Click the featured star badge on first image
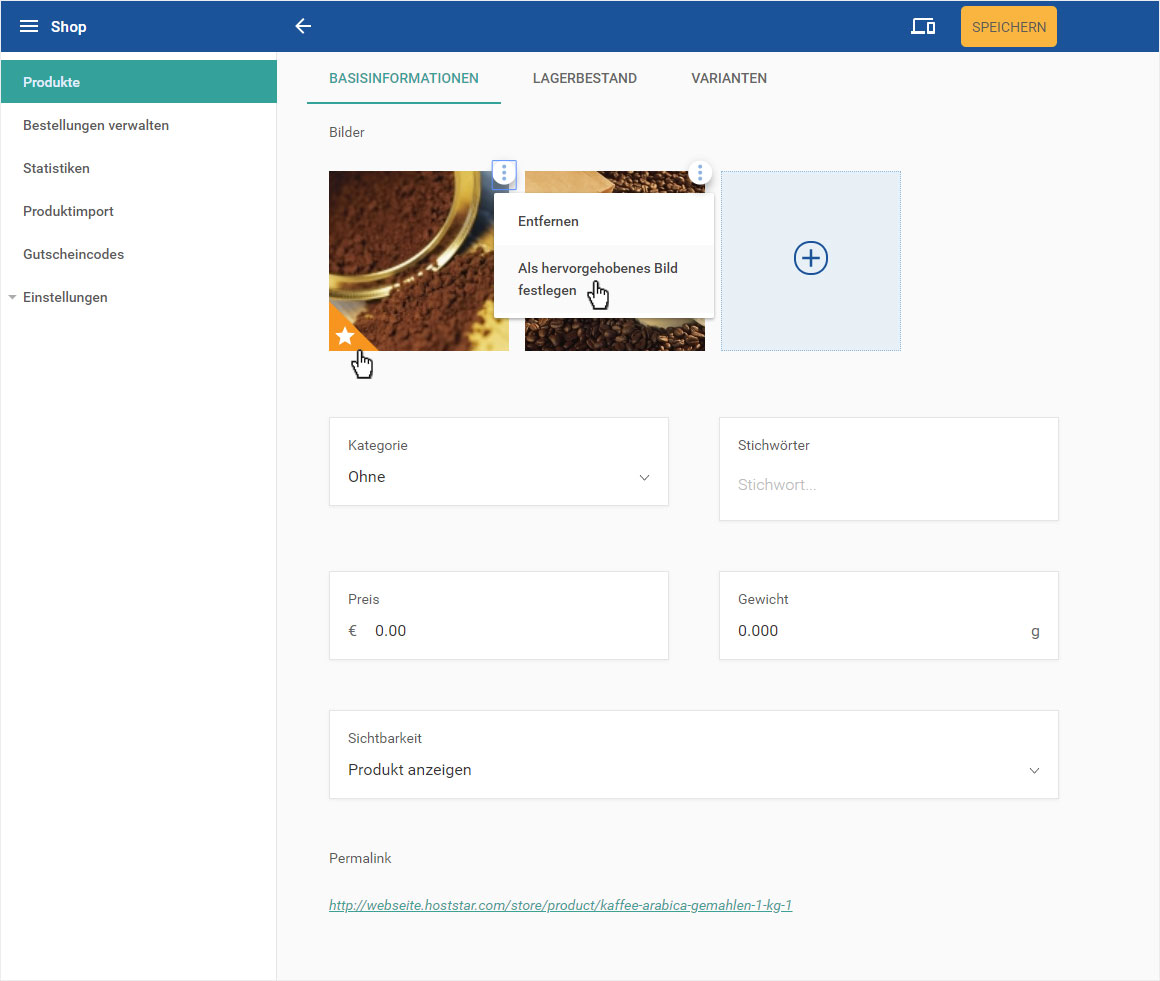The image size is (1160, 981). point(345,336)
